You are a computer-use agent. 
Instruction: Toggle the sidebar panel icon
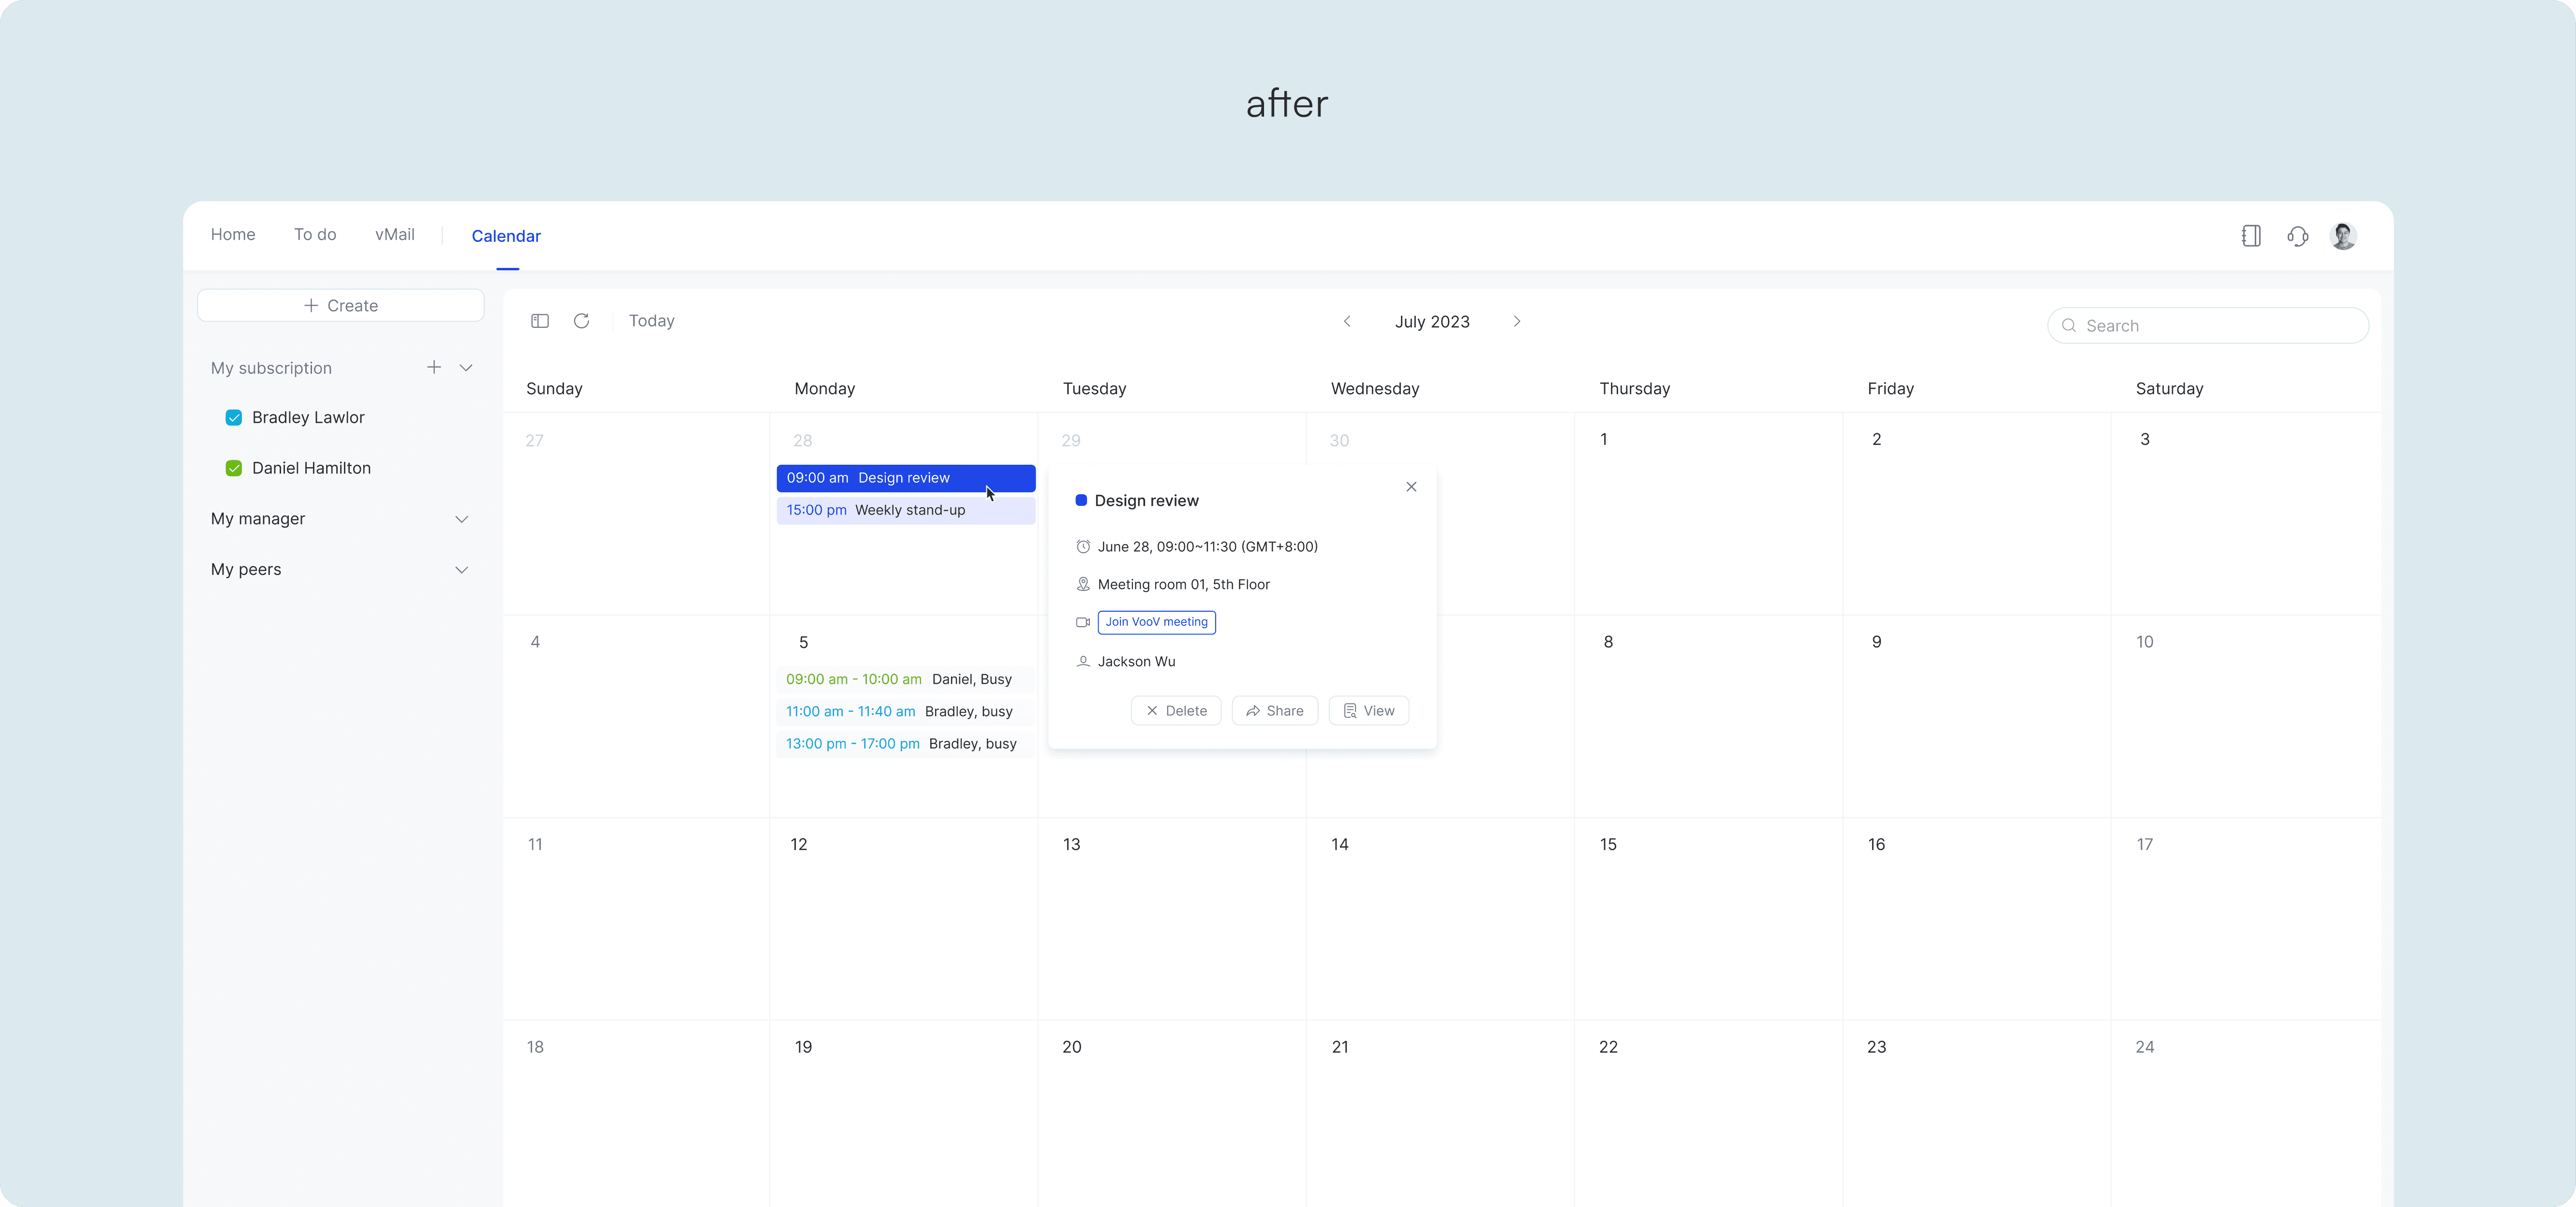[540, 321]
